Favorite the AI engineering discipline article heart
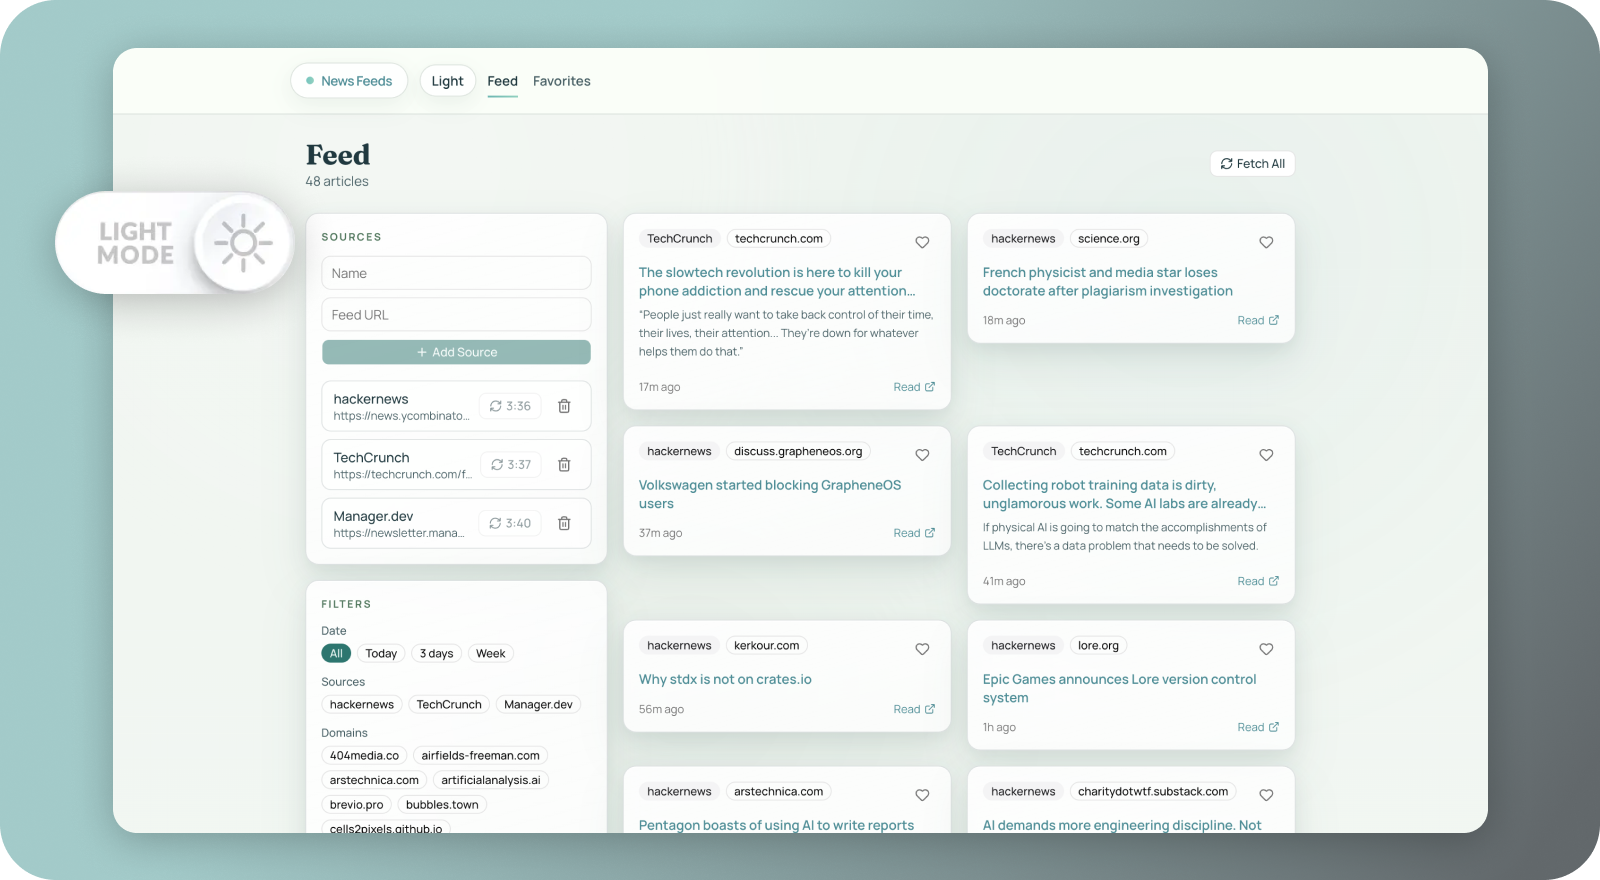 pos(1266,795)
